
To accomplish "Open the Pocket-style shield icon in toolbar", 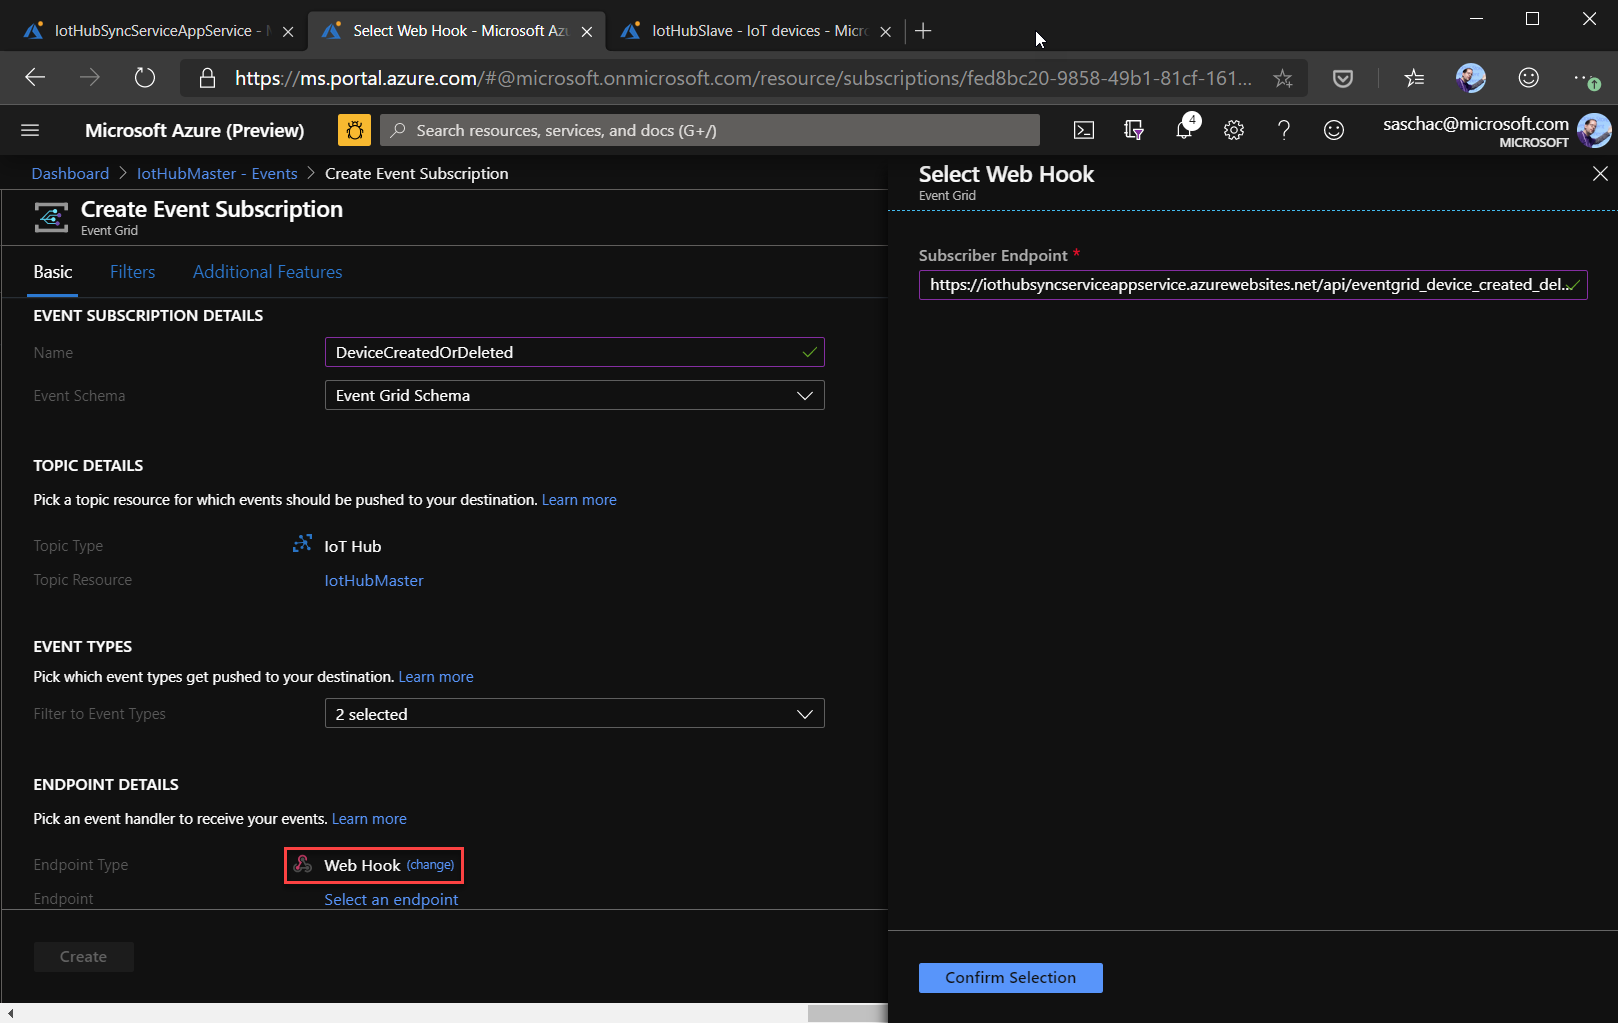I will pyautogui.click(x=1343, y=78).
